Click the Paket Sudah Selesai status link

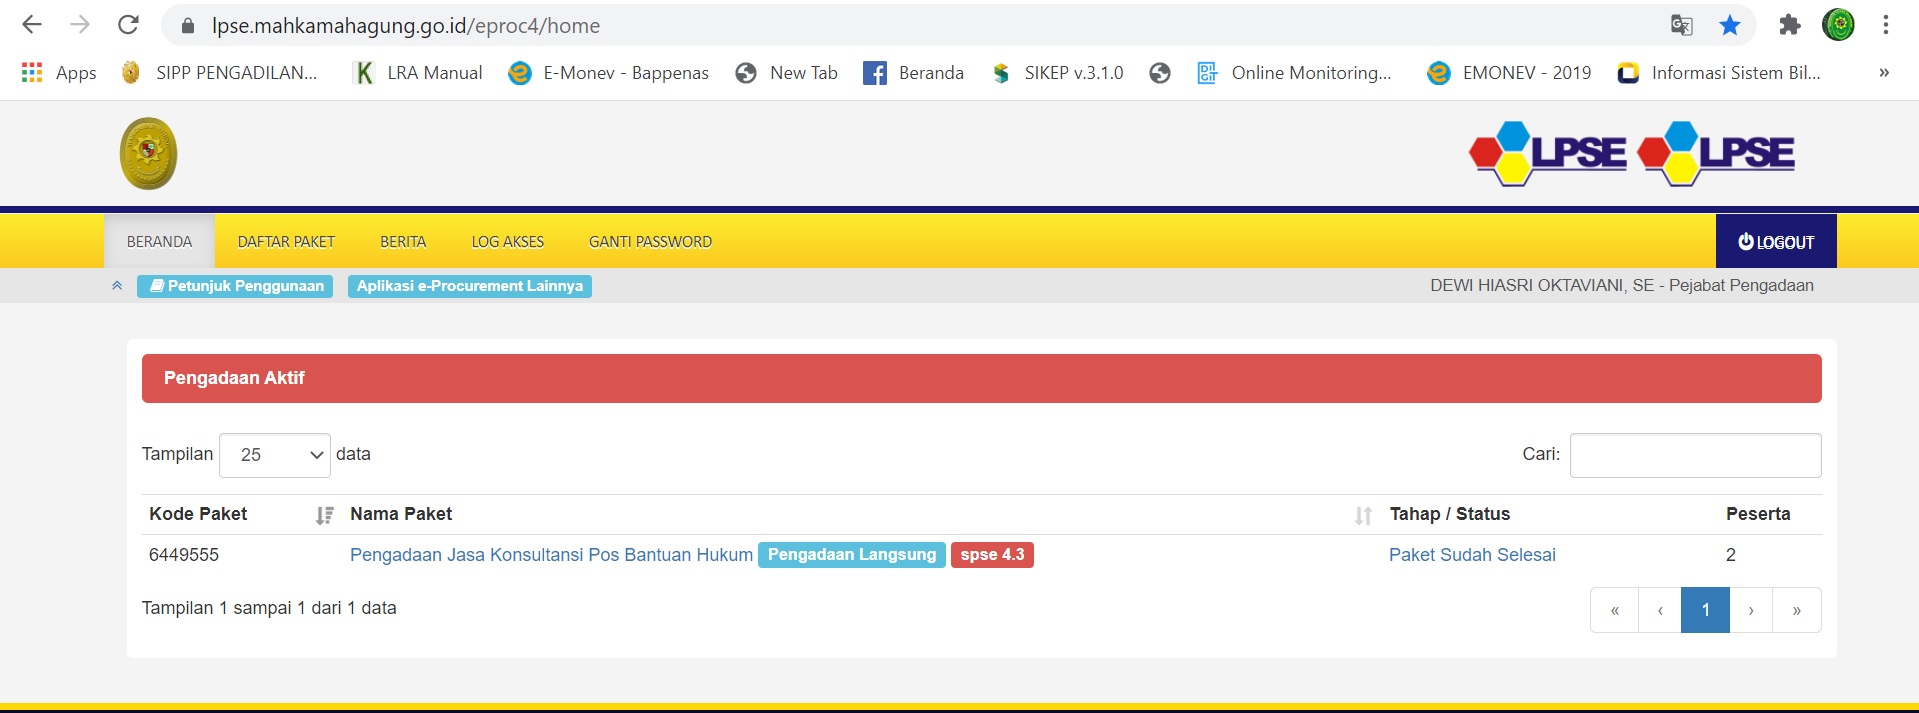pos(1471,555)
